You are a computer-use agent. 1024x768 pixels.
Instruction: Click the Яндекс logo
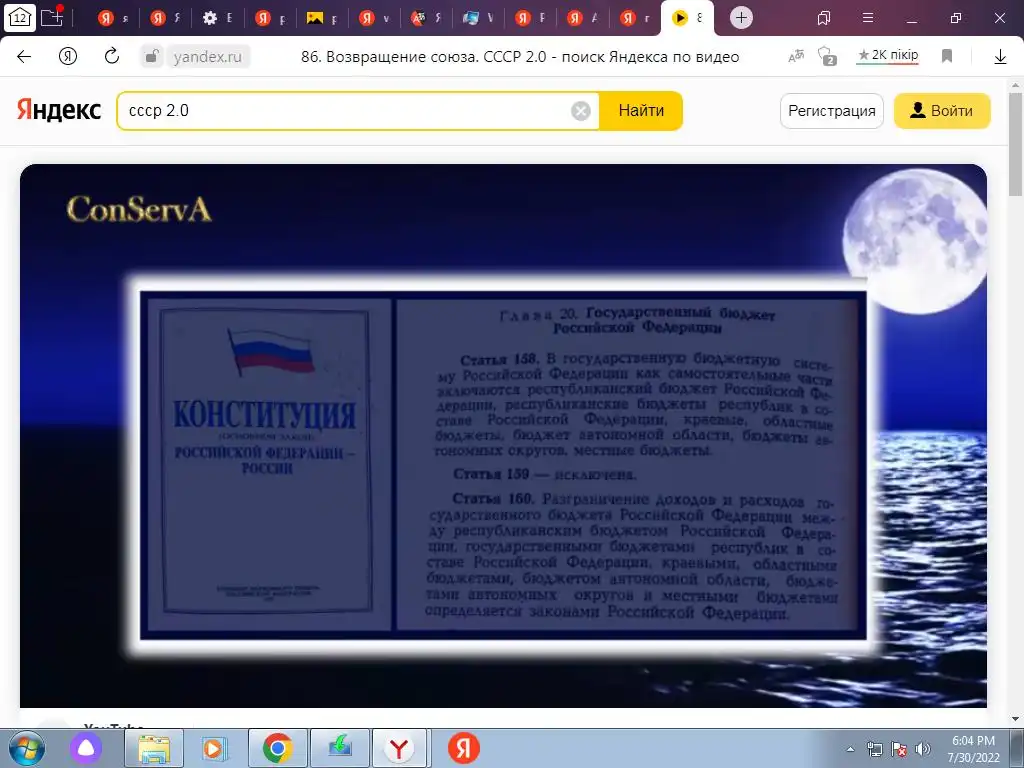click(x=59, y=110)
